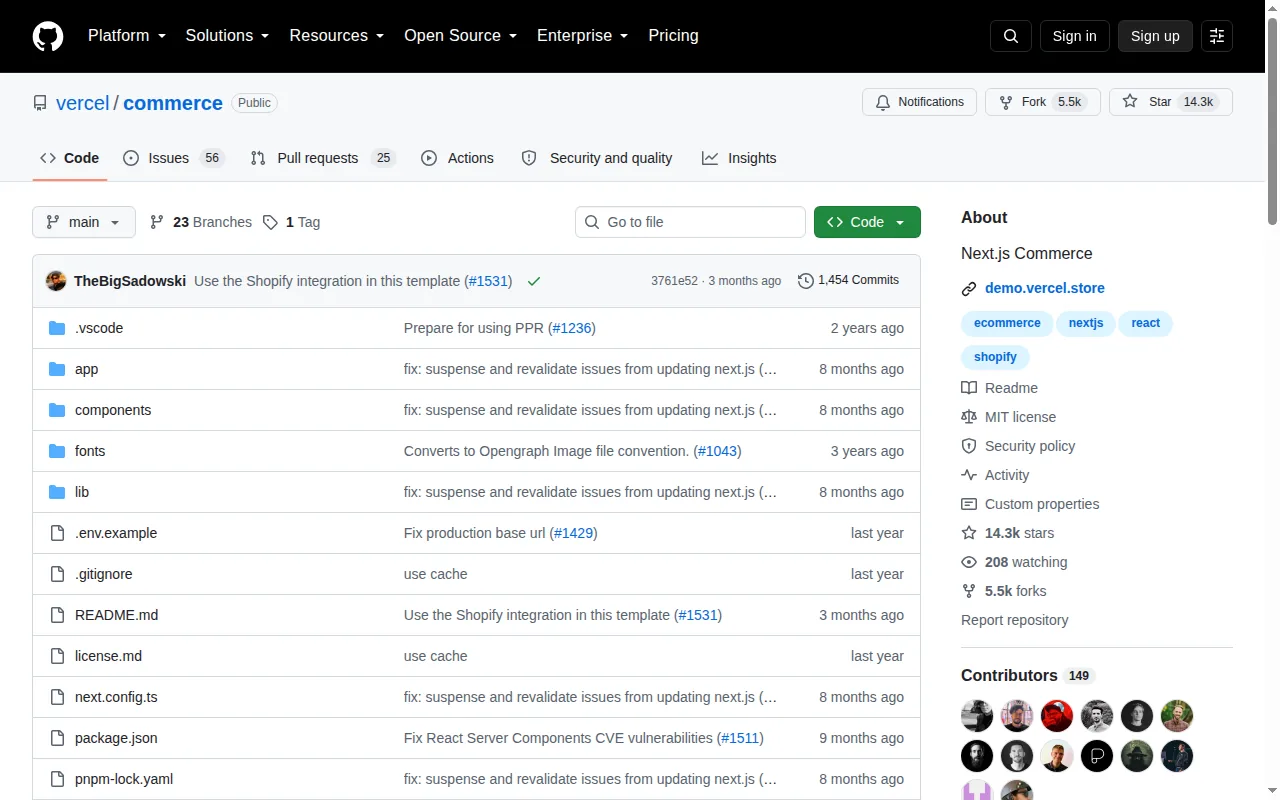Open the #1531 link in latest commit message
The image size is (1280, 800).
[489, 281]
